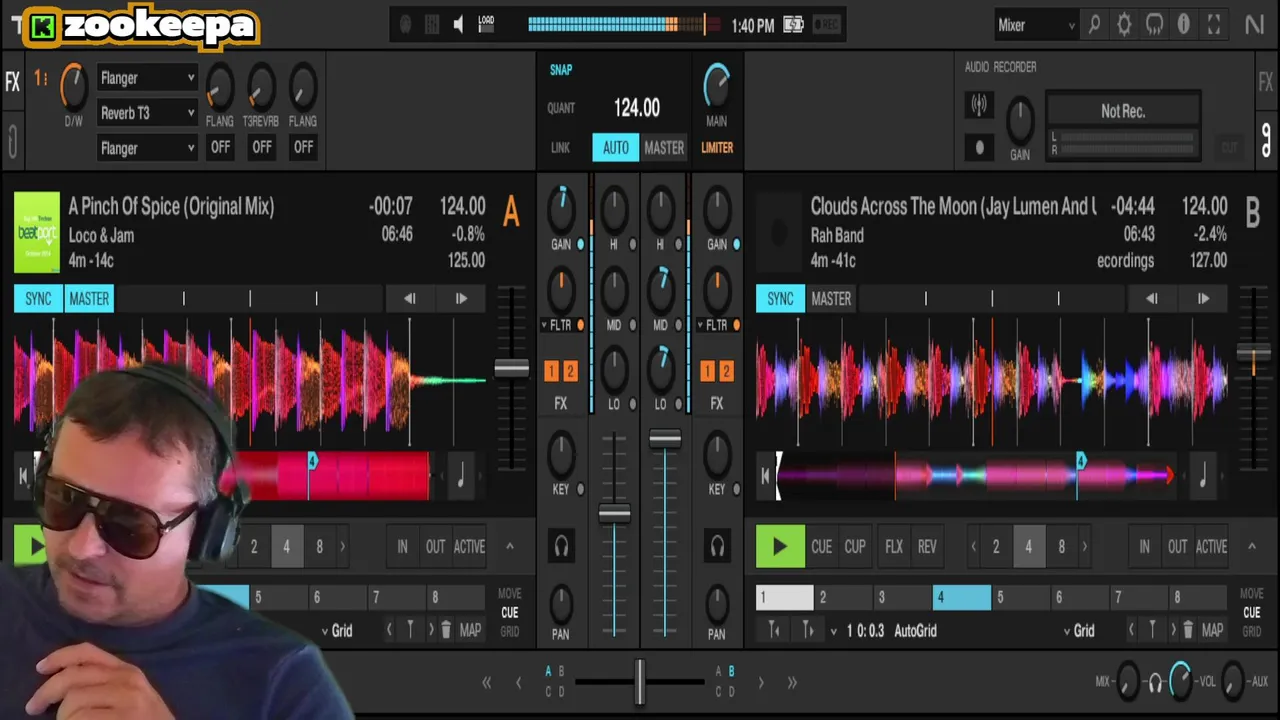
Task: Click the broadcasting antenna icon in Audio Recorder
Action: (979, 104)
